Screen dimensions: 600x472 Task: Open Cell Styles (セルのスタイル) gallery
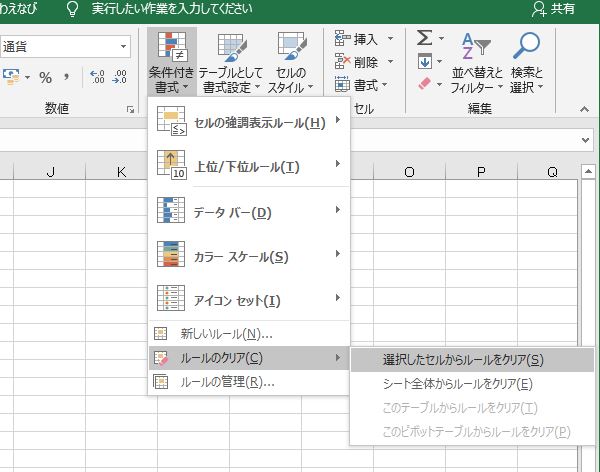[290, 62]
